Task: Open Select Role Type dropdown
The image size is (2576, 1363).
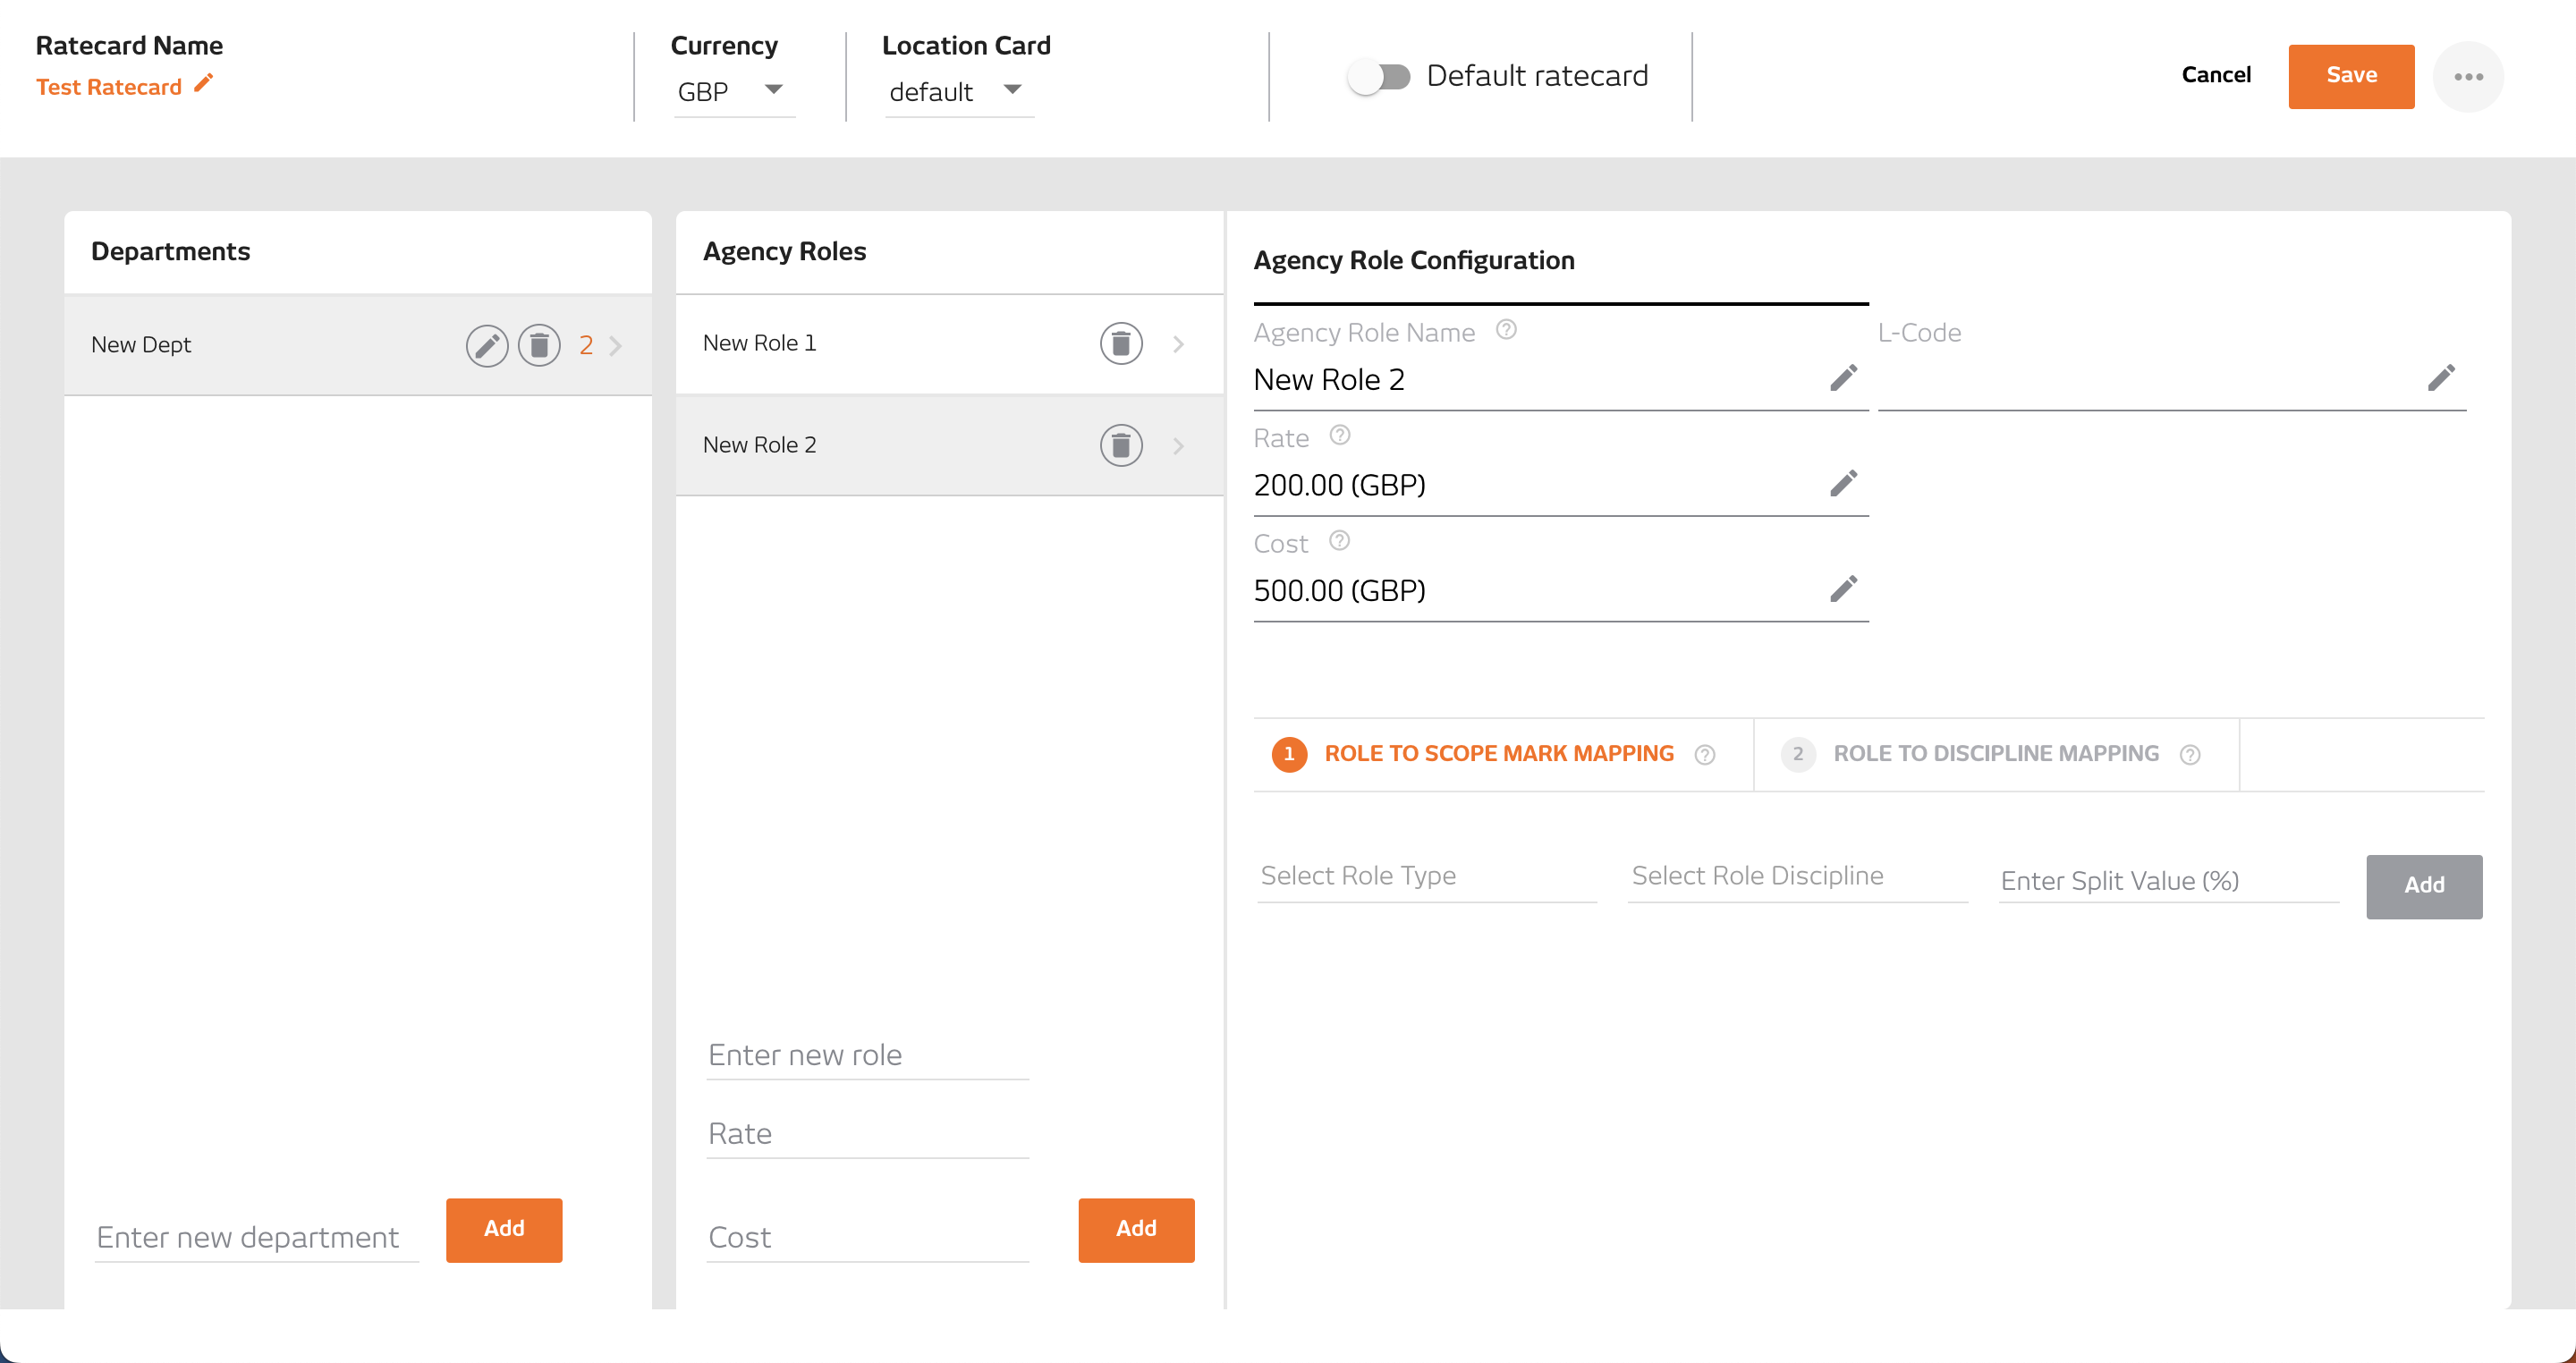Action: [x=1427, y=877]
